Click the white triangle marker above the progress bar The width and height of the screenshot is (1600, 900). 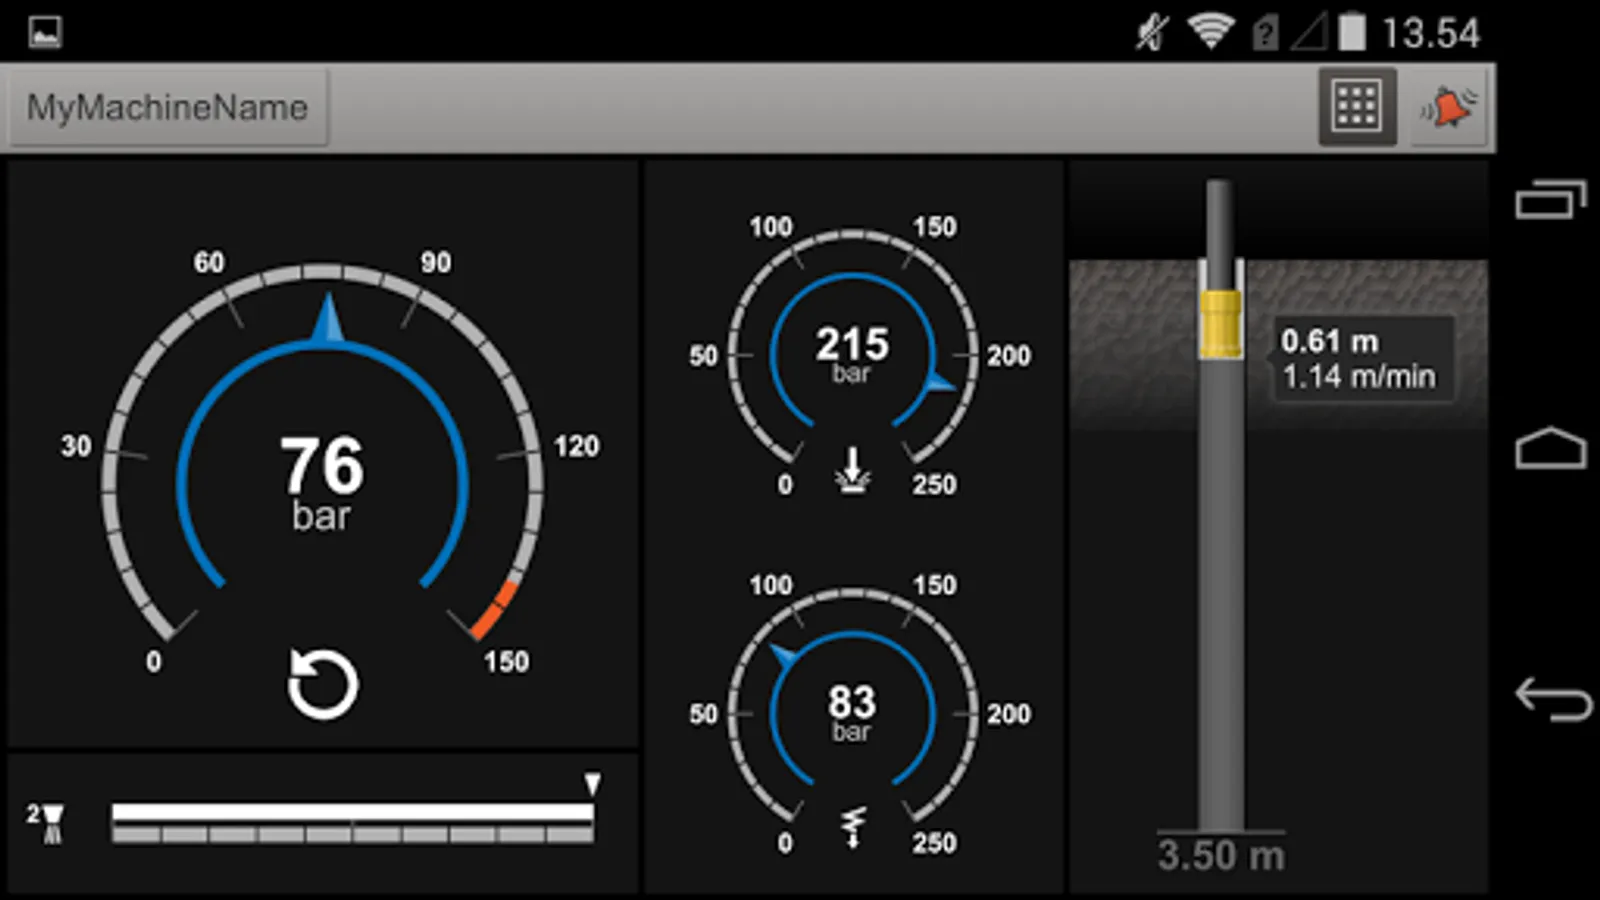[592, 782]
